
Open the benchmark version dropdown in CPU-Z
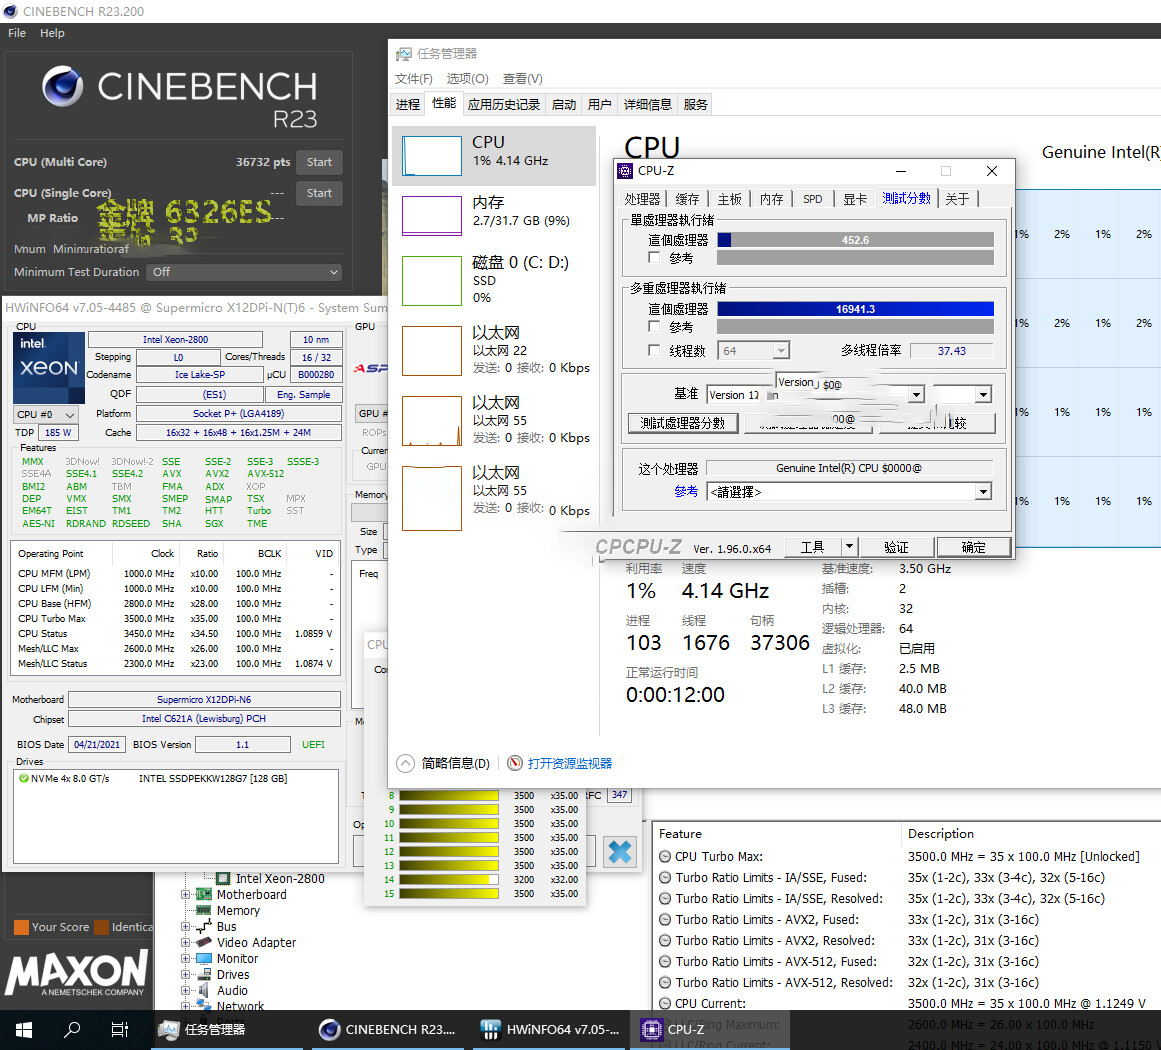point(916,395)
